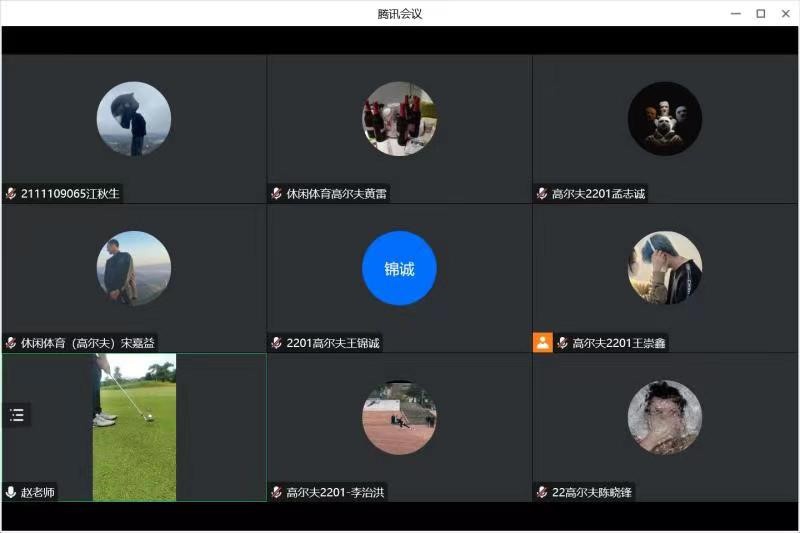This screenshot has width=800, height=533.
Task: Click the muted mic icon beside 高尔夫2201-李治洪
Action: (x=277, y=492)
